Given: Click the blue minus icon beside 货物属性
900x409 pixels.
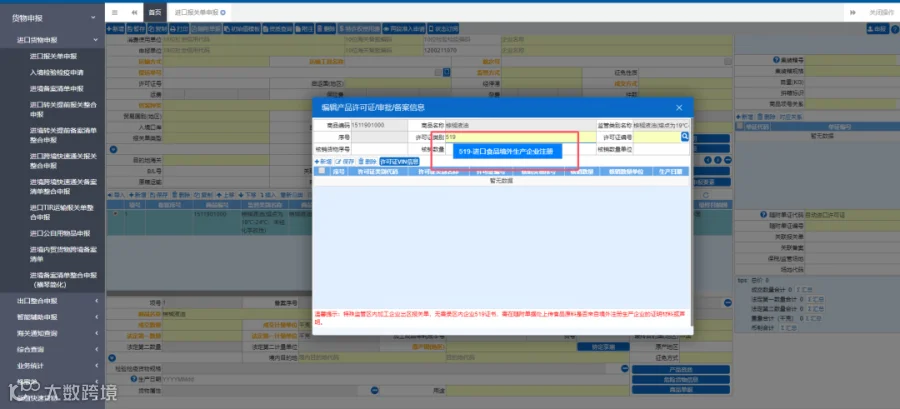Looking at the screenshot, I should point(374,390).
